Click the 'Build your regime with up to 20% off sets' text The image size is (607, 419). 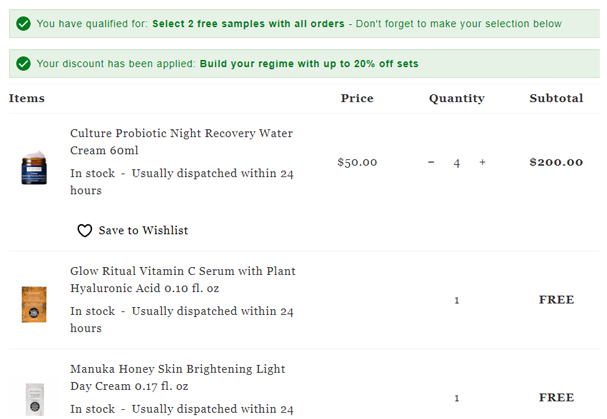point(309,64)
